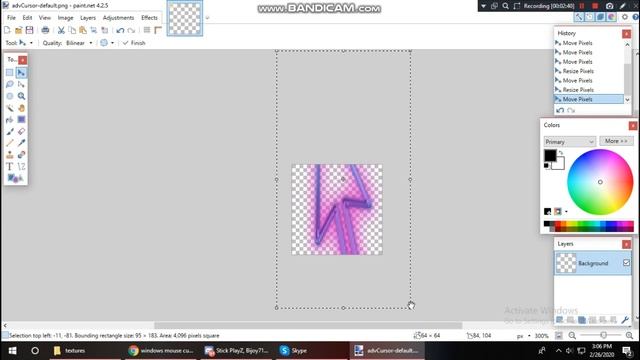Viewport: 640px width, 360px height.
Task: Cut the selection with the scissors icon
Action: click(61, 30)
